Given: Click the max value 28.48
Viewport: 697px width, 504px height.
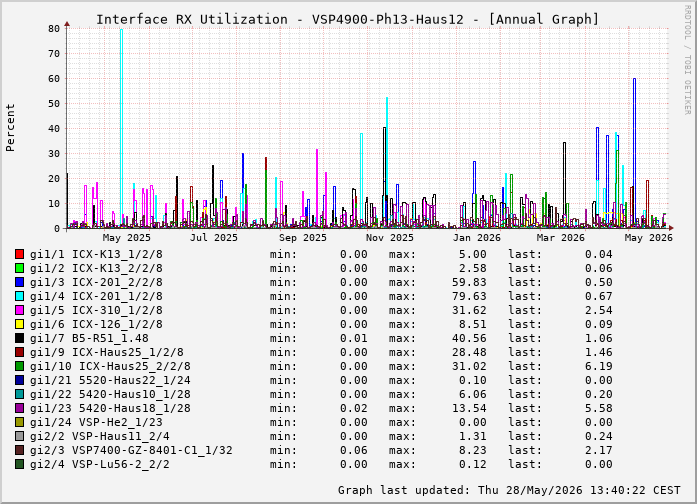Looking at the screenshot, I should coord(469,352).
